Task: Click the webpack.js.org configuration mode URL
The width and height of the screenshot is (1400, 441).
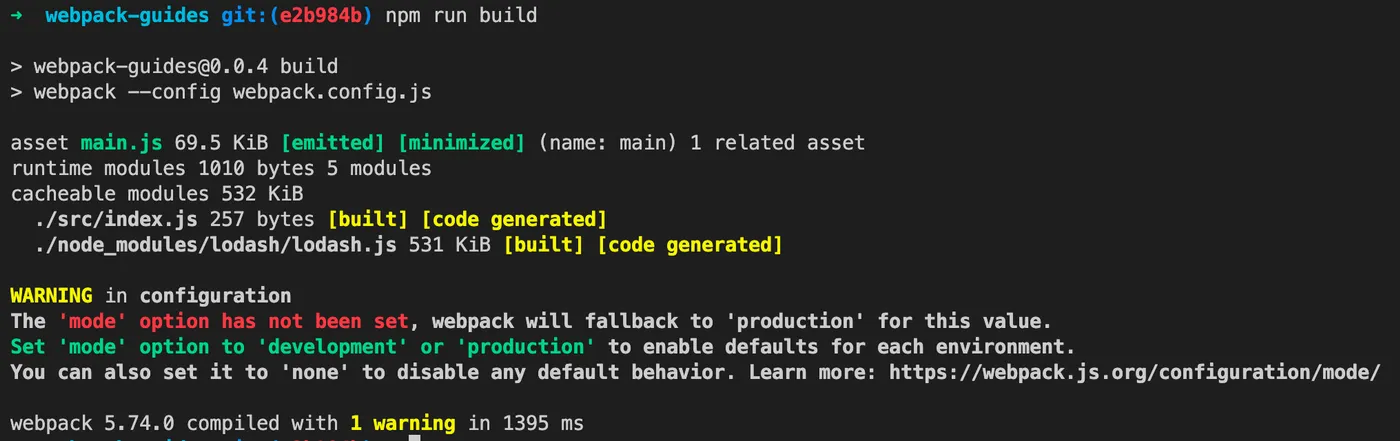Action: [1134, 372]
